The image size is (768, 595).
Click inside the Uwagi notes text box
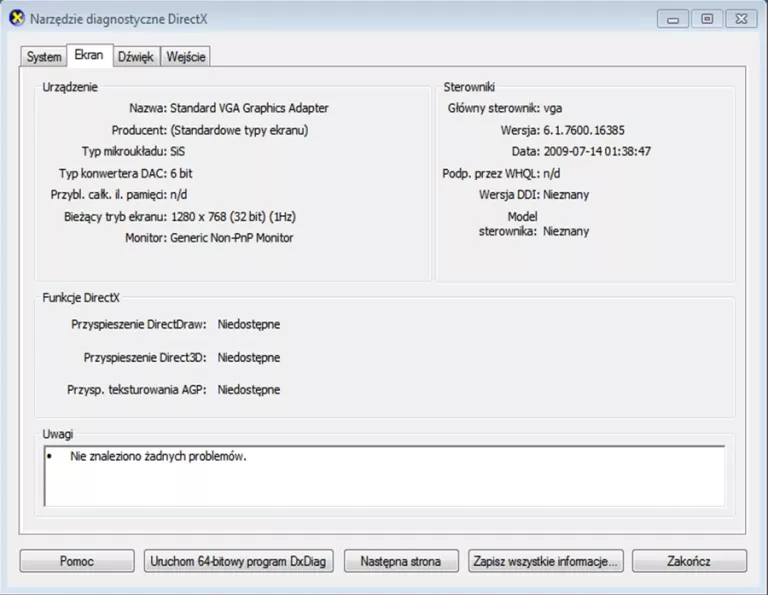tap(384, 484)
